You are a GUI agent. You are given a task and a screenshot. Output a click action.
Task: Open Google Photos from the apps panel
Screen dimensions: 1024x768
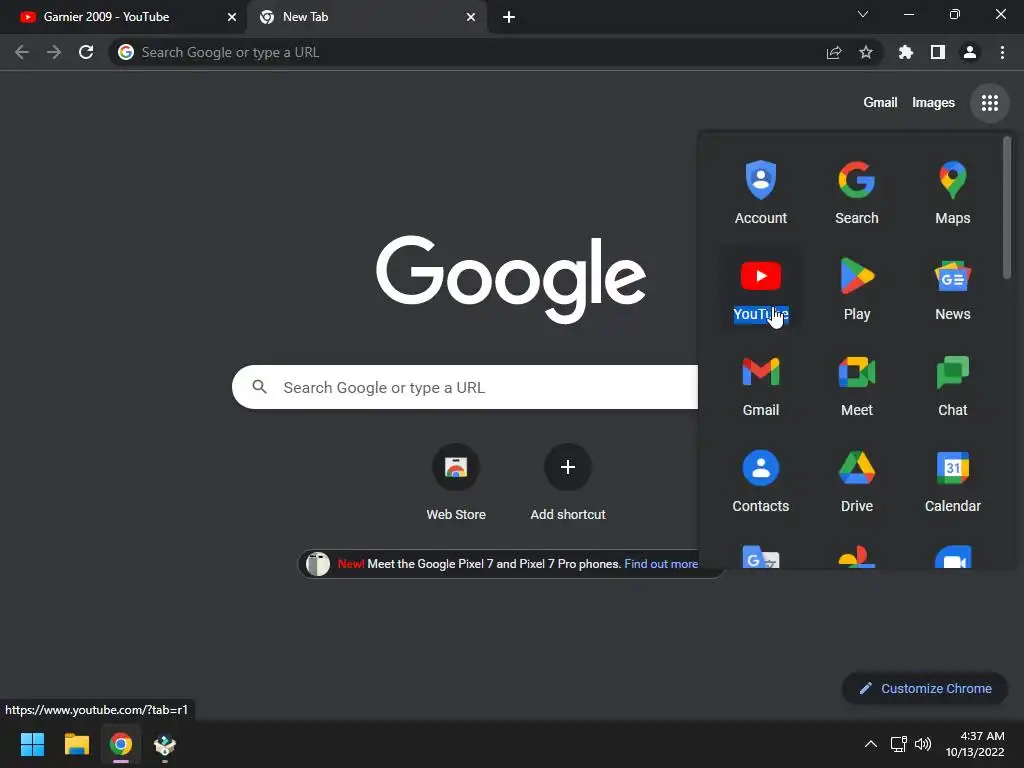(x=856, y=556)
